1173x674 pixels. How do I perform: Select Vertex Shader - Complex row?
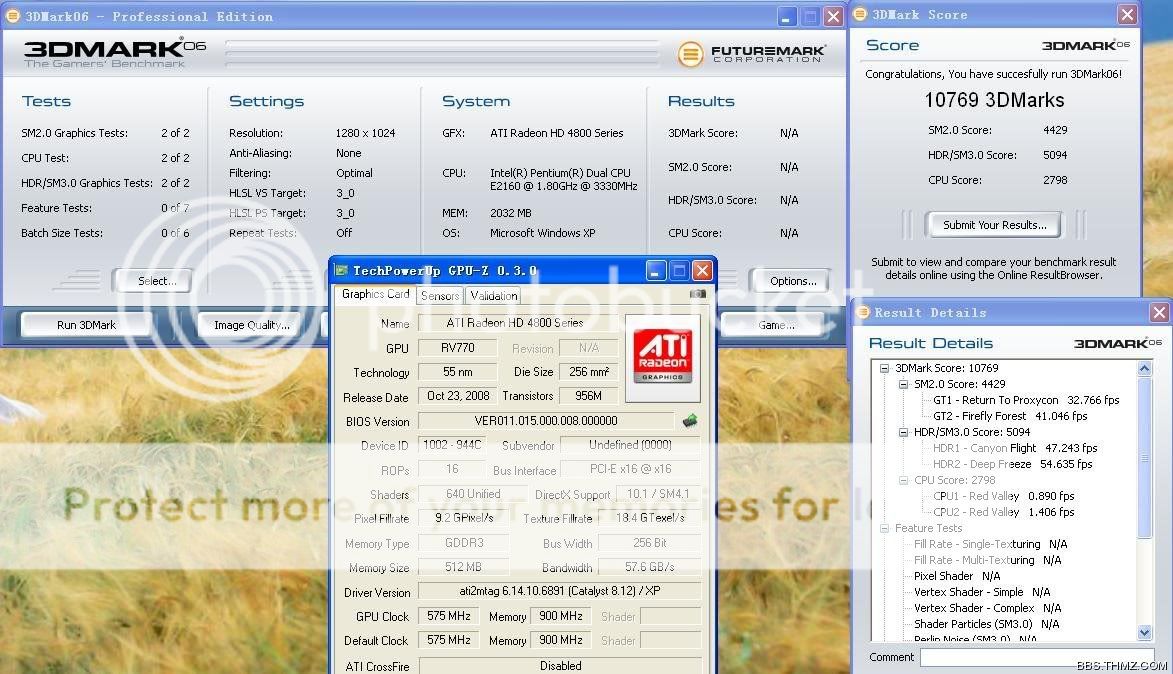pyautogui.click(x=987, y=608)
